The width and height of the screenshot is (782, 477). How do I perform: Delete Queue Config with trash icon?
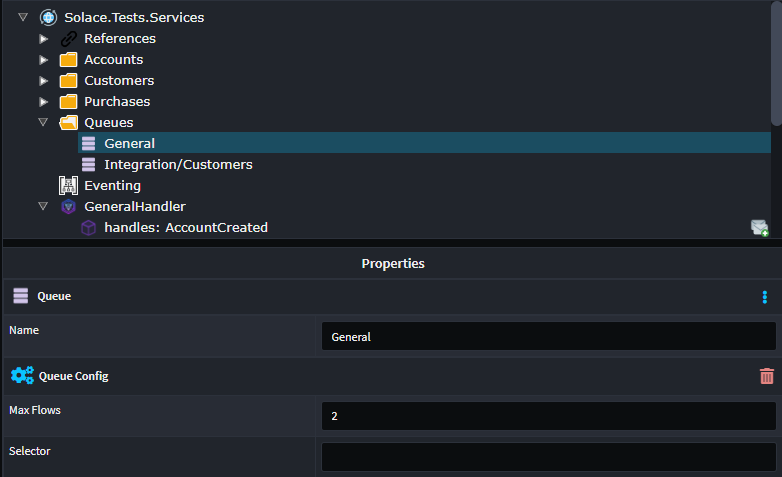[766, 376]
